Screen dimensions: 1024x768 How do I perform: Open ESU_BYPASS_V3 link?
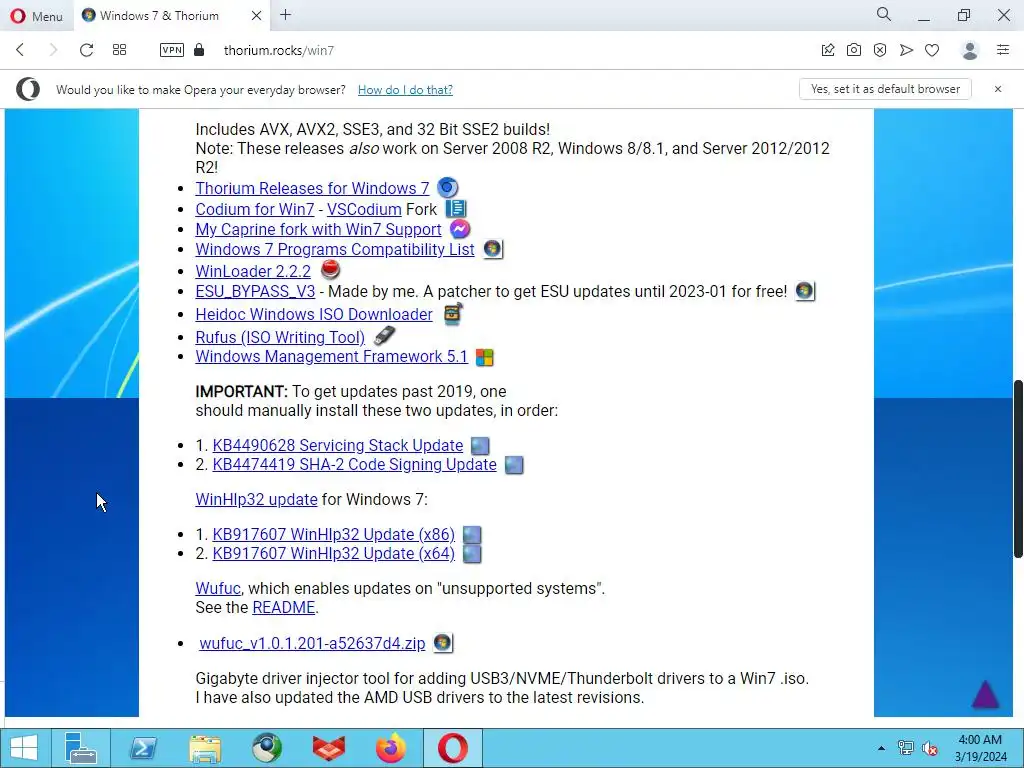[255, 291]
